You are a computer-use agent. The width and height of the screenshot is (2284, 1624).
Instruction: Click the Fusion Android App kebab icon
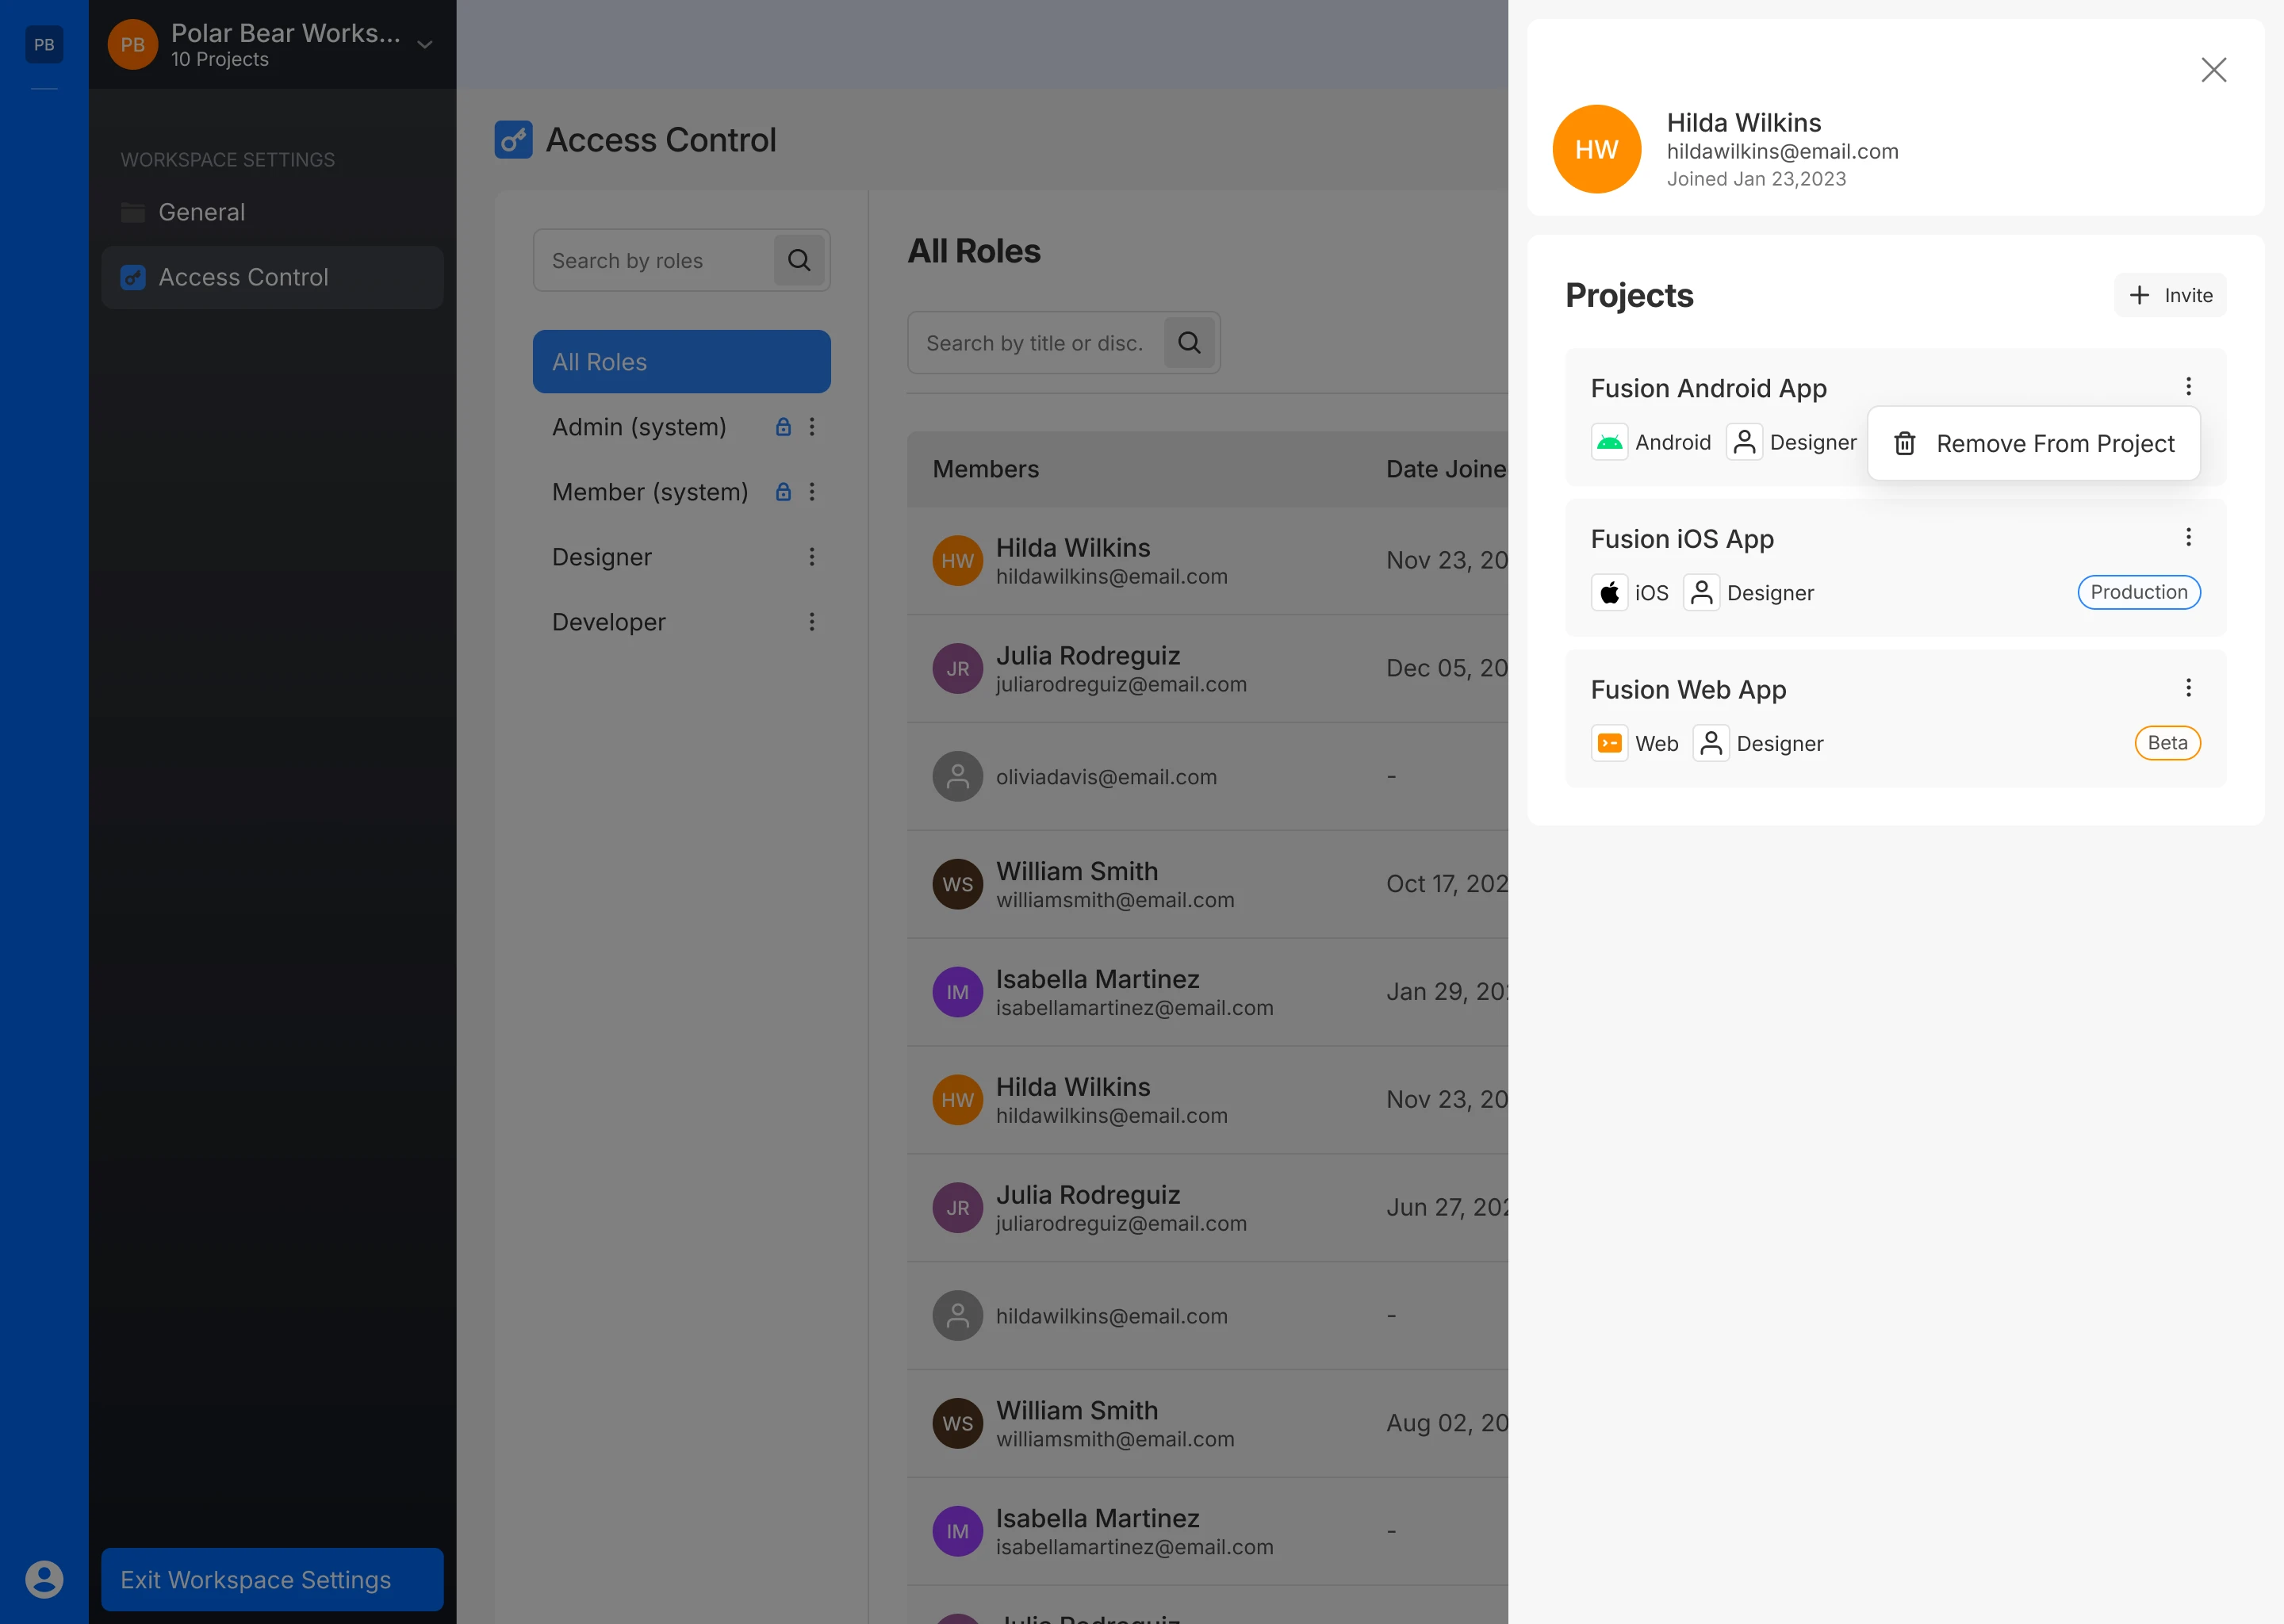click(x=2188, y=387)
